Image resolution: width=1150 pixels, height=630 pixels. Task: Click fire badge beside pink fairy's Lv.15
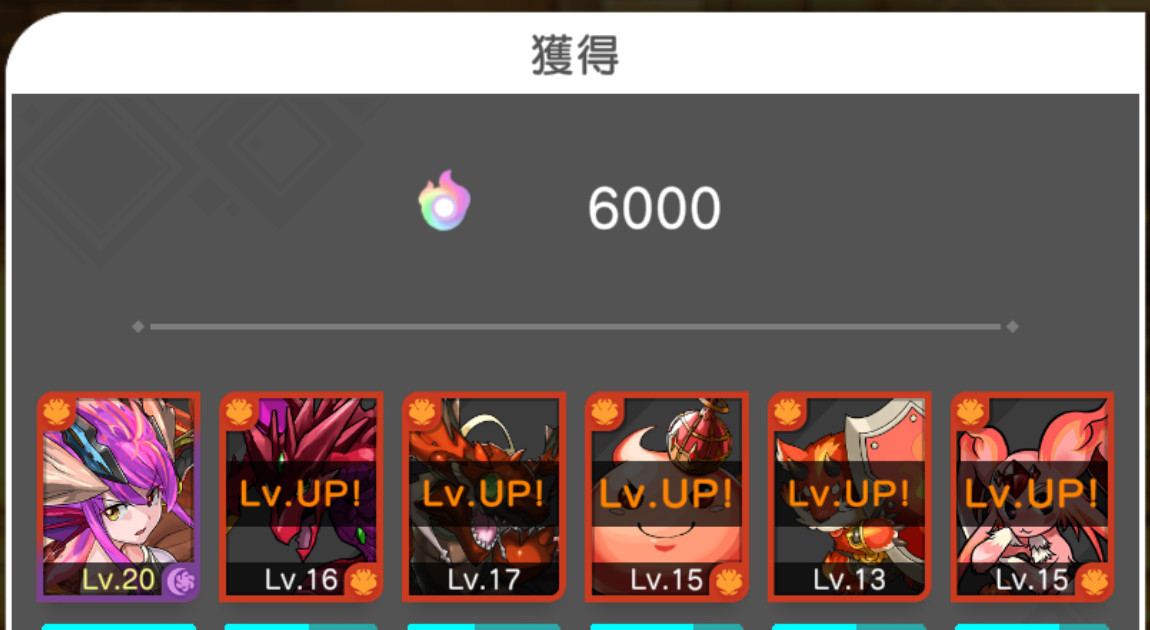tap(1094, 582)
